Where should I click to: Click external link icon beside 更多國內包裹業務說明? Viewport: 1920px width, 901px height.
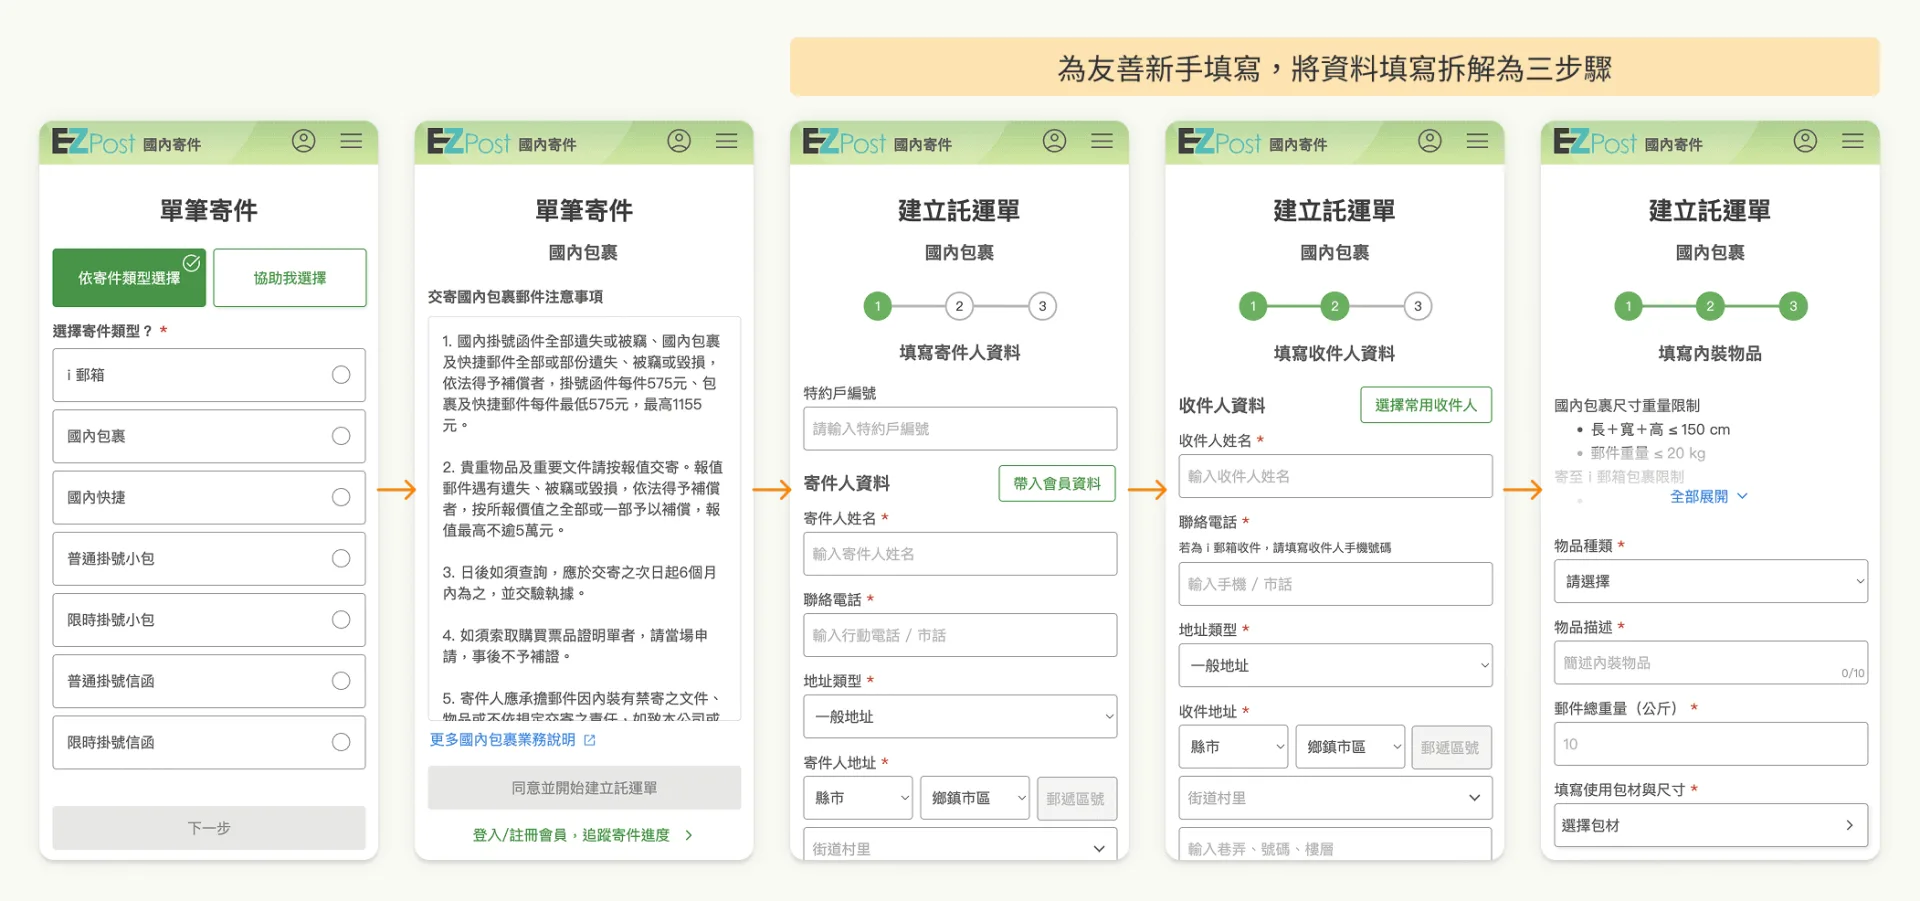coord(590,740)
